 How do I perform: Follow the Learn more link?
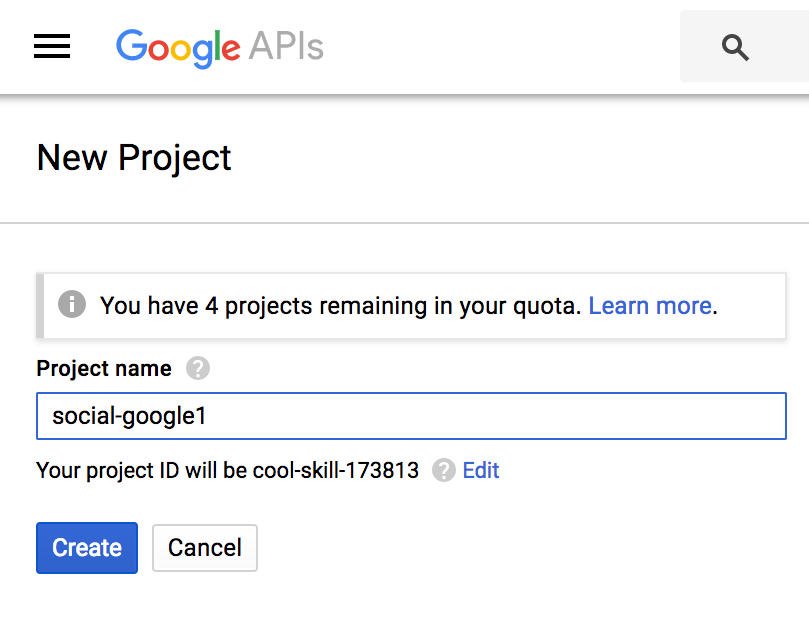[x=650, y=306]
